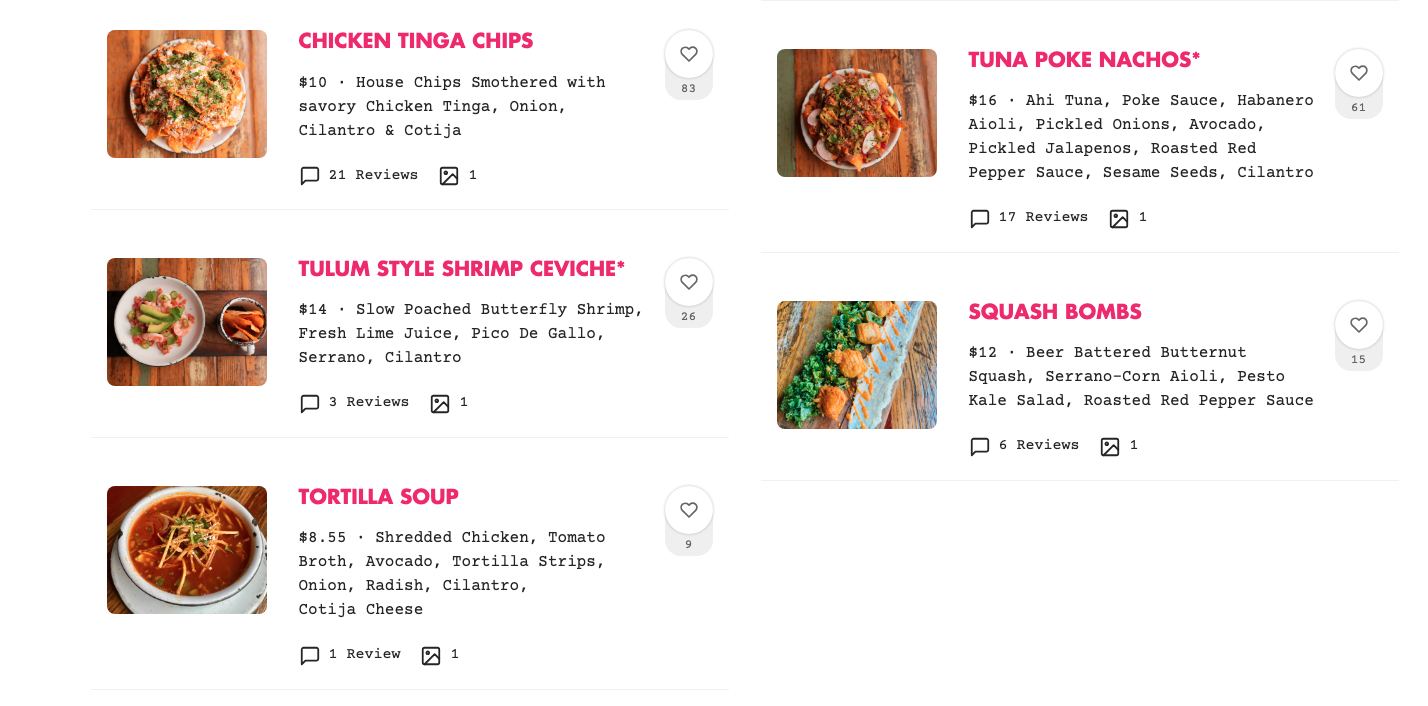Open the image icon under Squash Bombs
1428x706 pixels.
1110,447
